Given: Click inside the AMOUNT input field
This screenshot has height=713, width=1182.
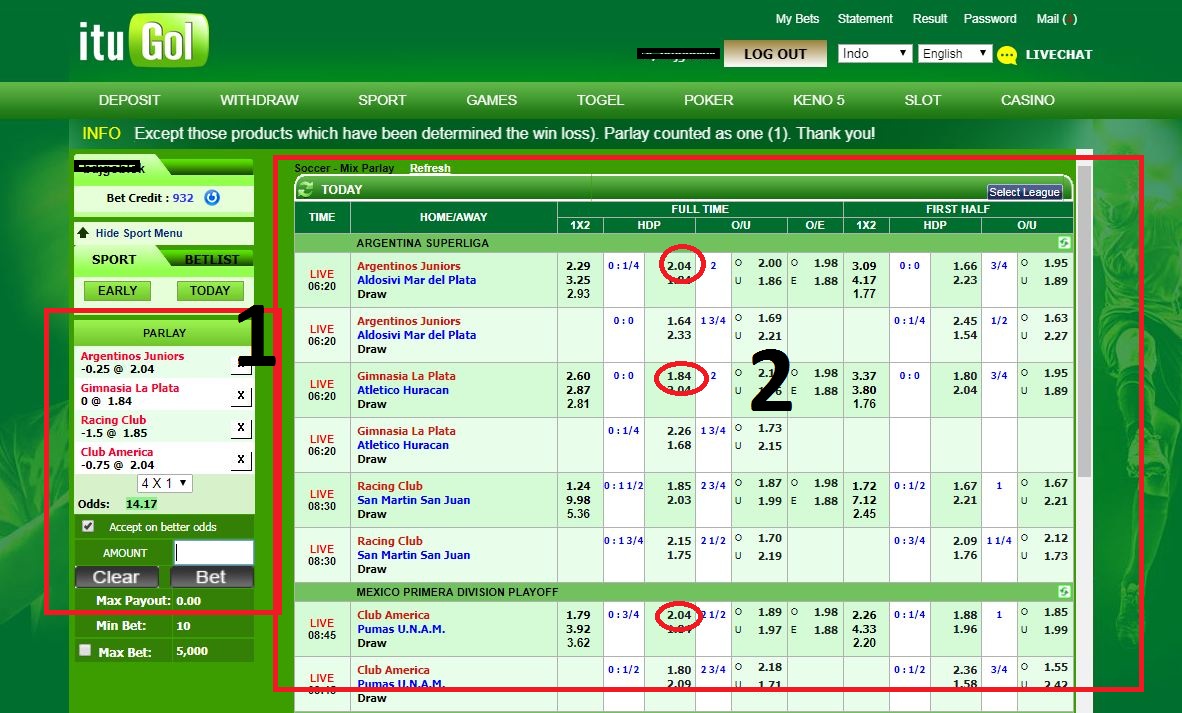Looking at the screenshot, I should pos(212,551).
